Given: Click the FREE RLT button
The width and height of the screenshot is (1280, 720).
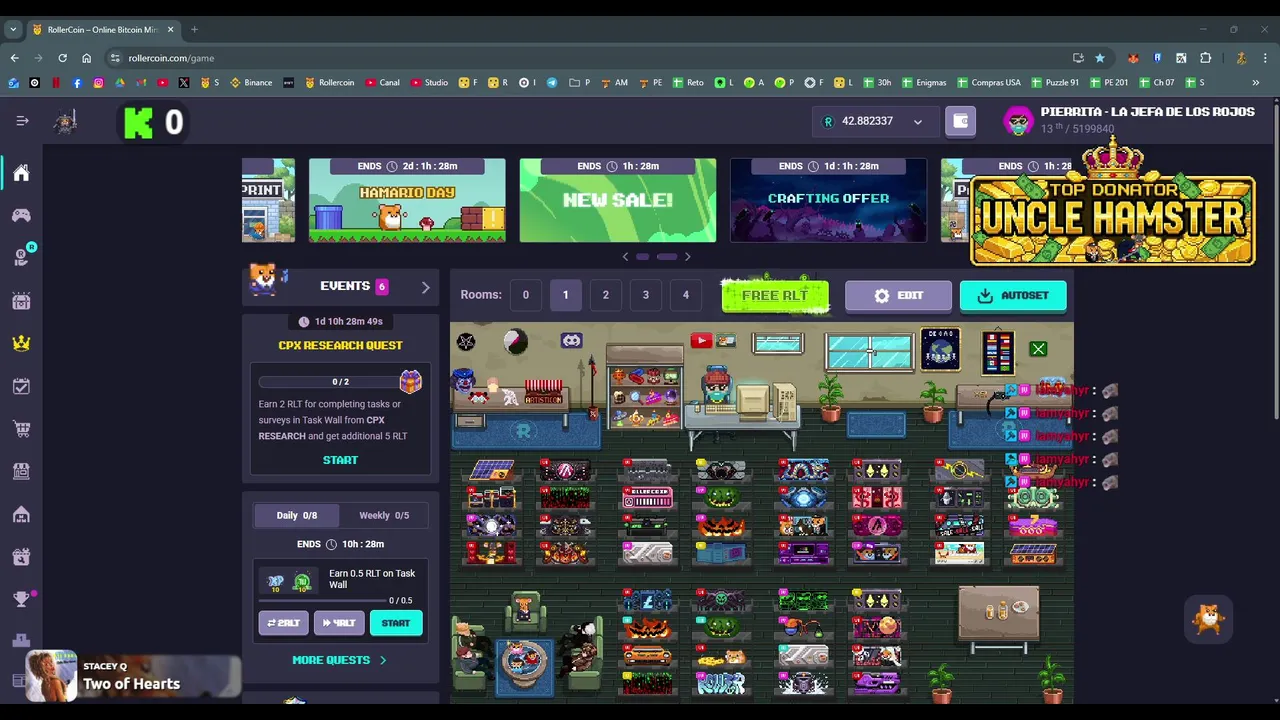Looking at the screenshot, I should point(775,296).
